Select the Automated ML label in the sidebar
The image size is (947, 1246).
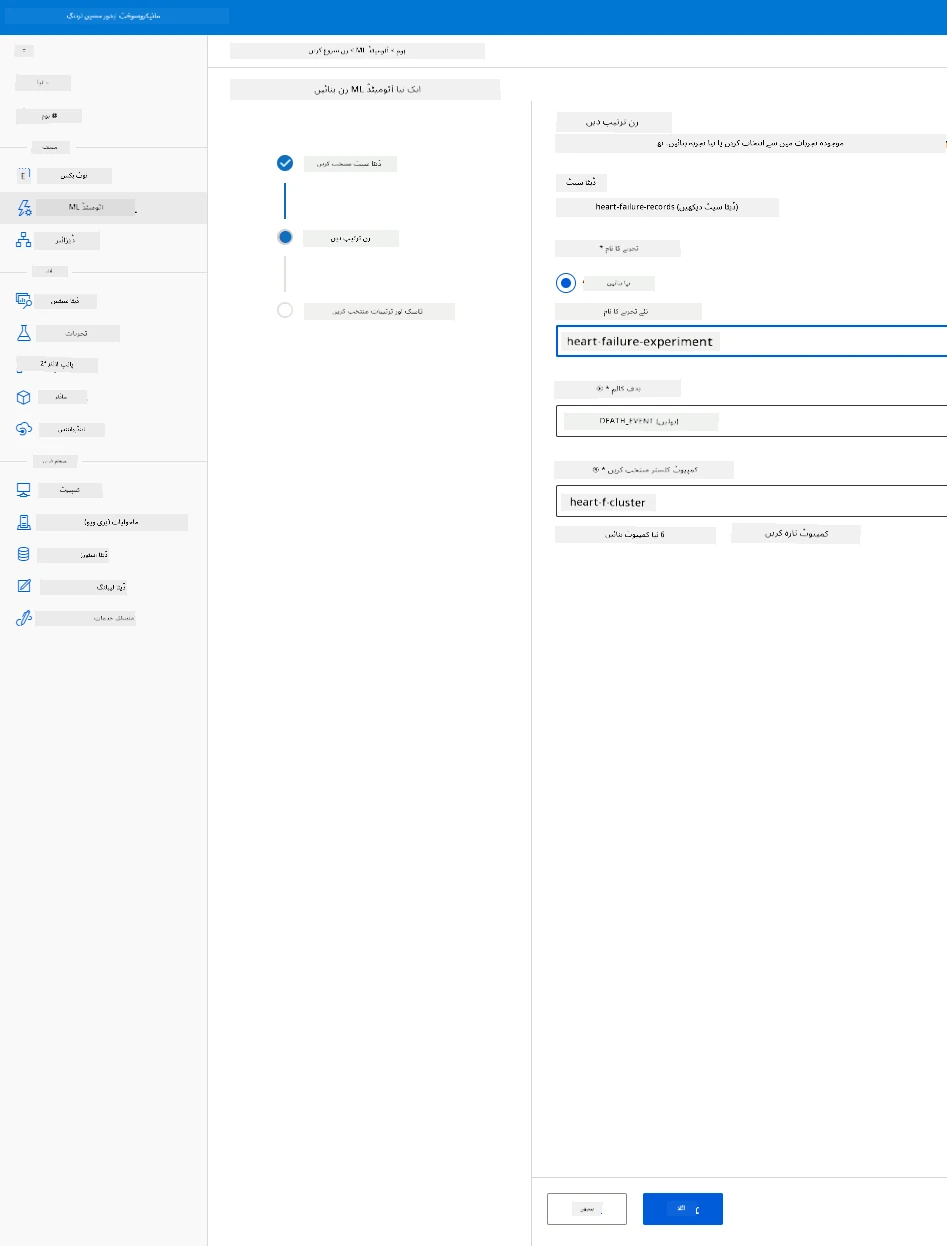[85, 208]
